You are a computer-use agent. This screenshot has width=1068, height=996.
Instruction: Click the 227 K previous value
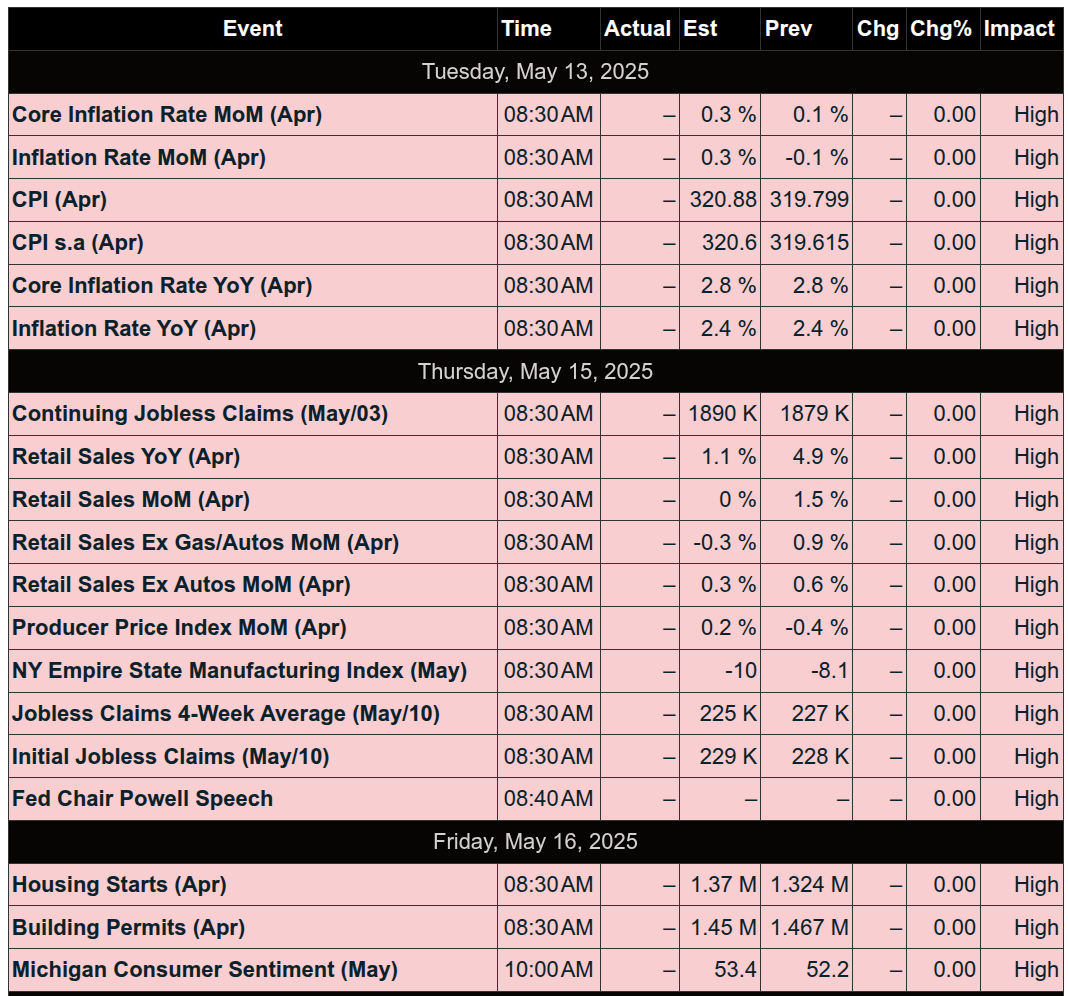[820, 713]
